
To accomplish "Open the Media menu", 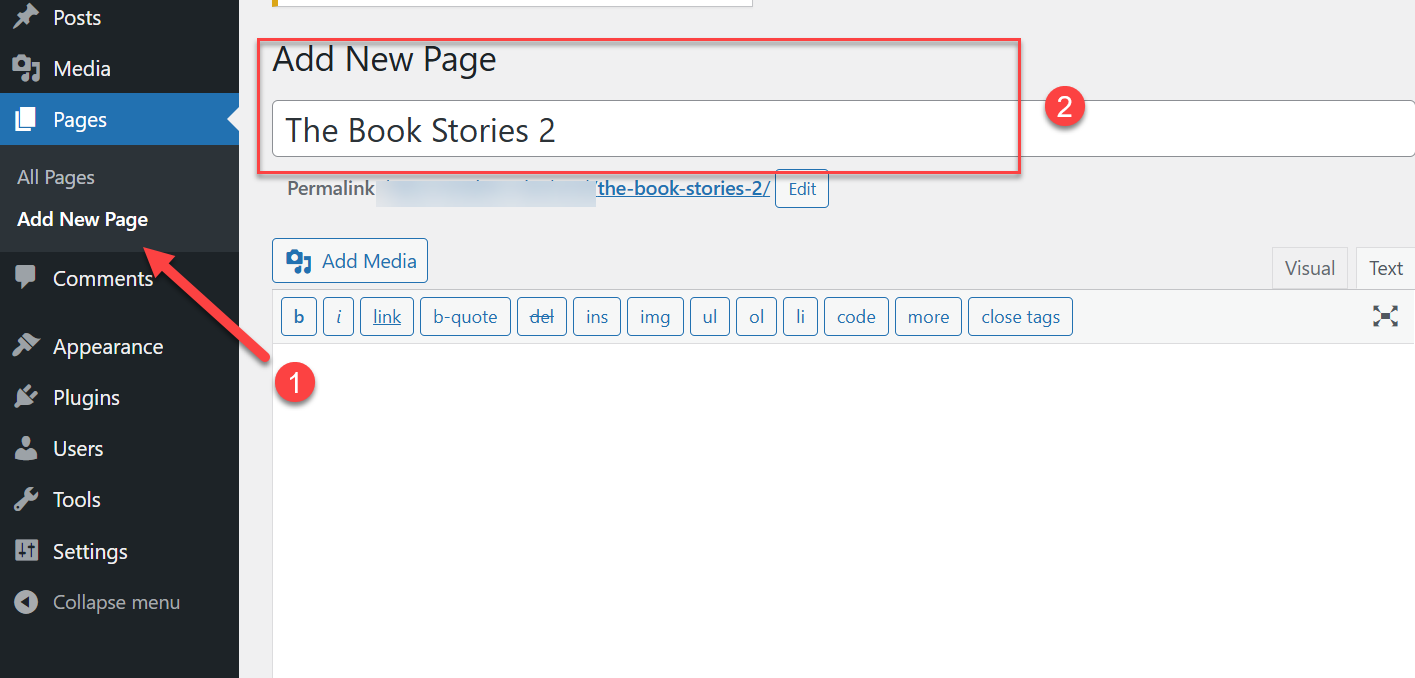I will pos(82,69).
